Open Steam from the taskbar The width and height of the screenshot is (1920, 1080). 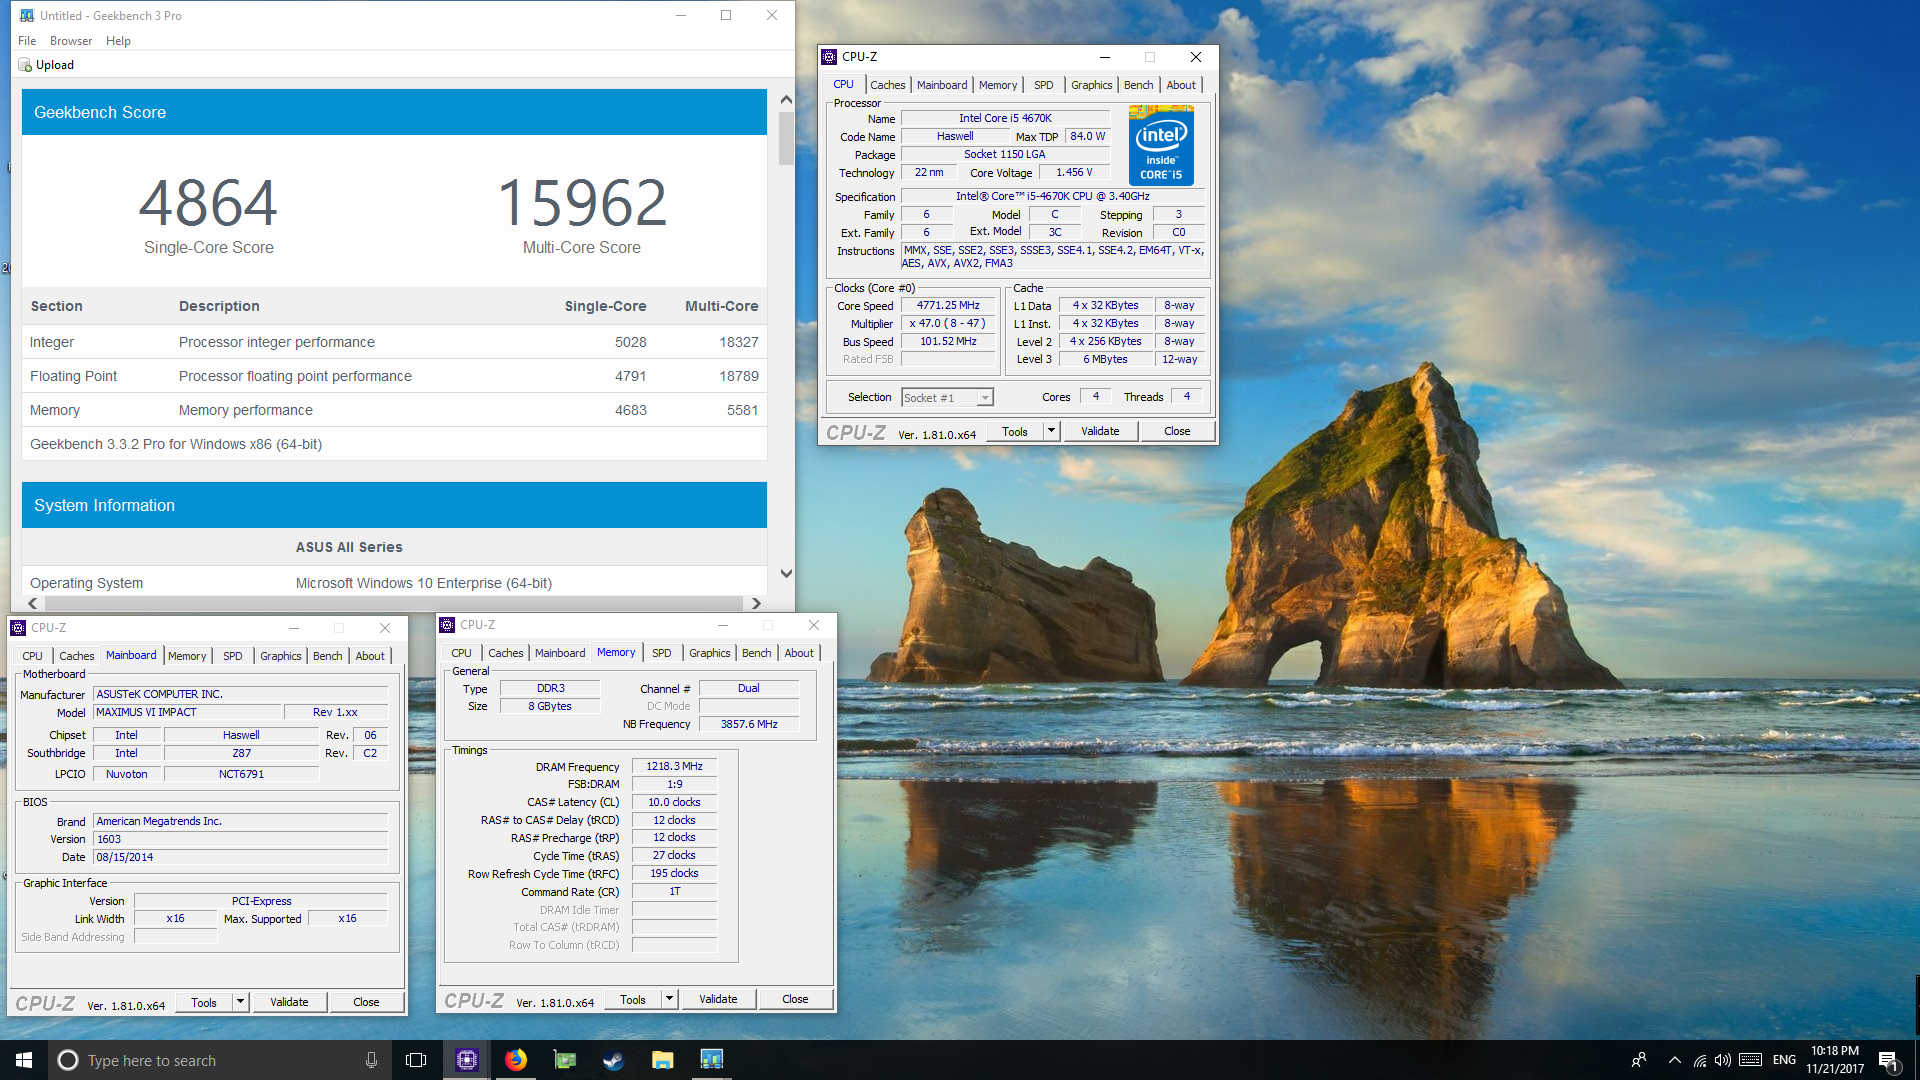click(x=613, y=1060)
